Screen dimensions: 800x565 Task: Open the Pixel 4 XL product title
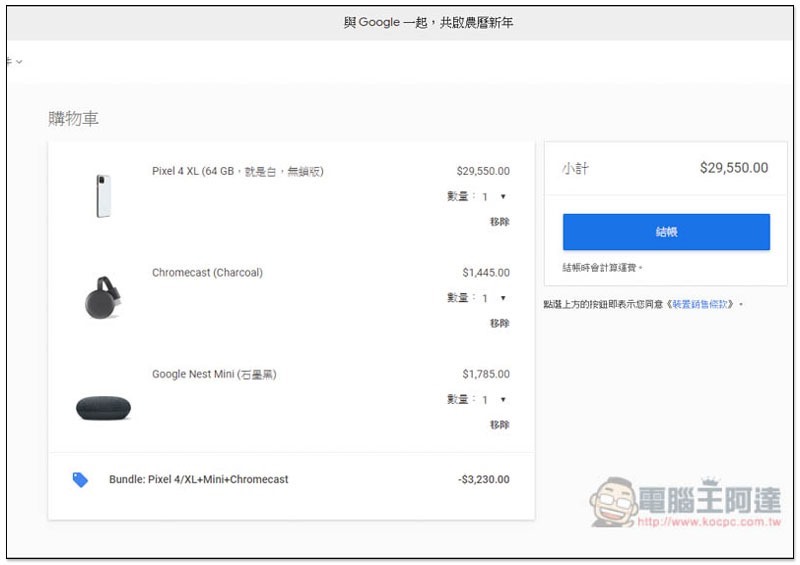pyautogui.click(x=237, y=171)
